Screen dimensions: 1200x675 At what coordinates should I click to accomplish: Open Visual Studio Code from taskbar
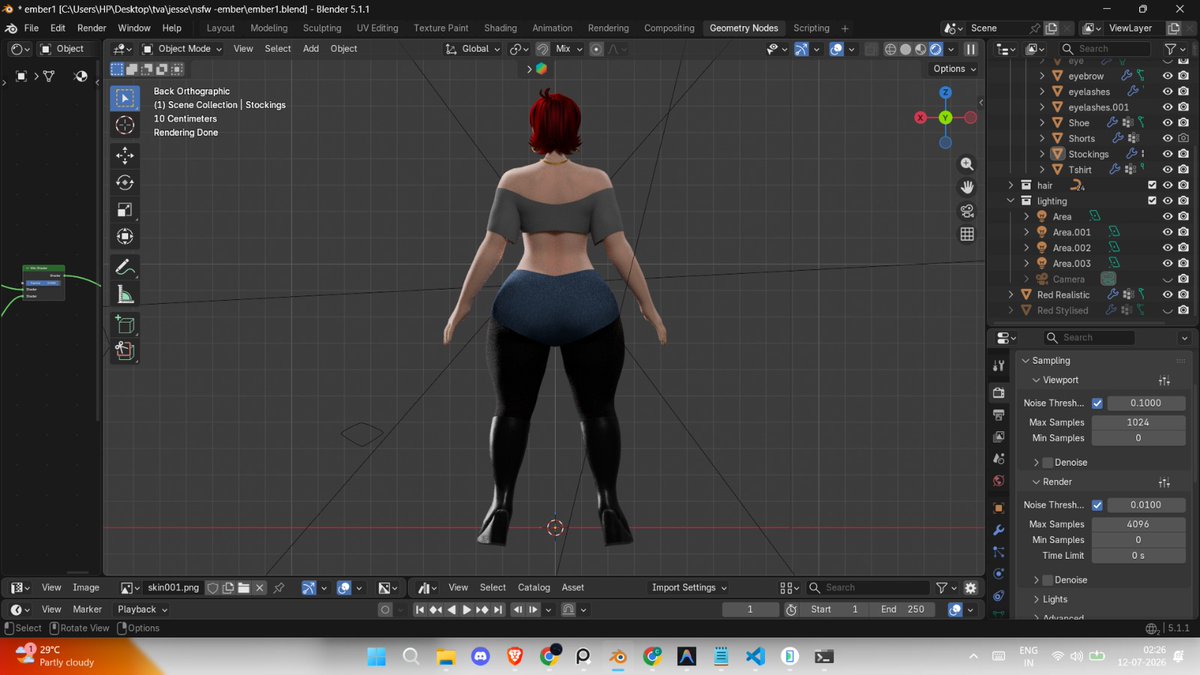point(755,657)
